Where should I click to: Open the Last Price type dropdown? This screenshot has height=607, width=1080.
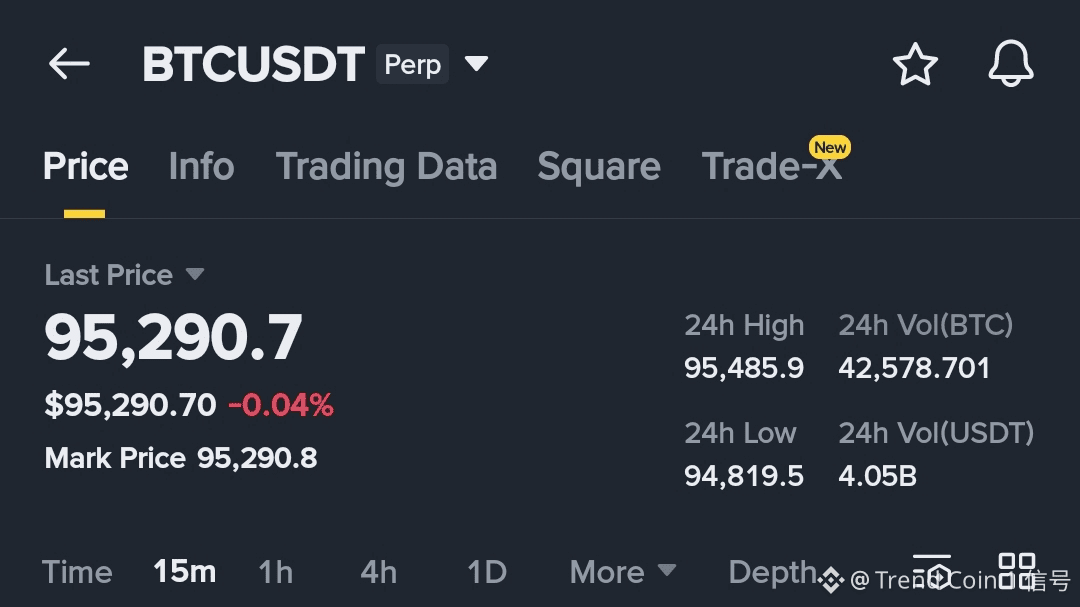[x=195, y=275]
